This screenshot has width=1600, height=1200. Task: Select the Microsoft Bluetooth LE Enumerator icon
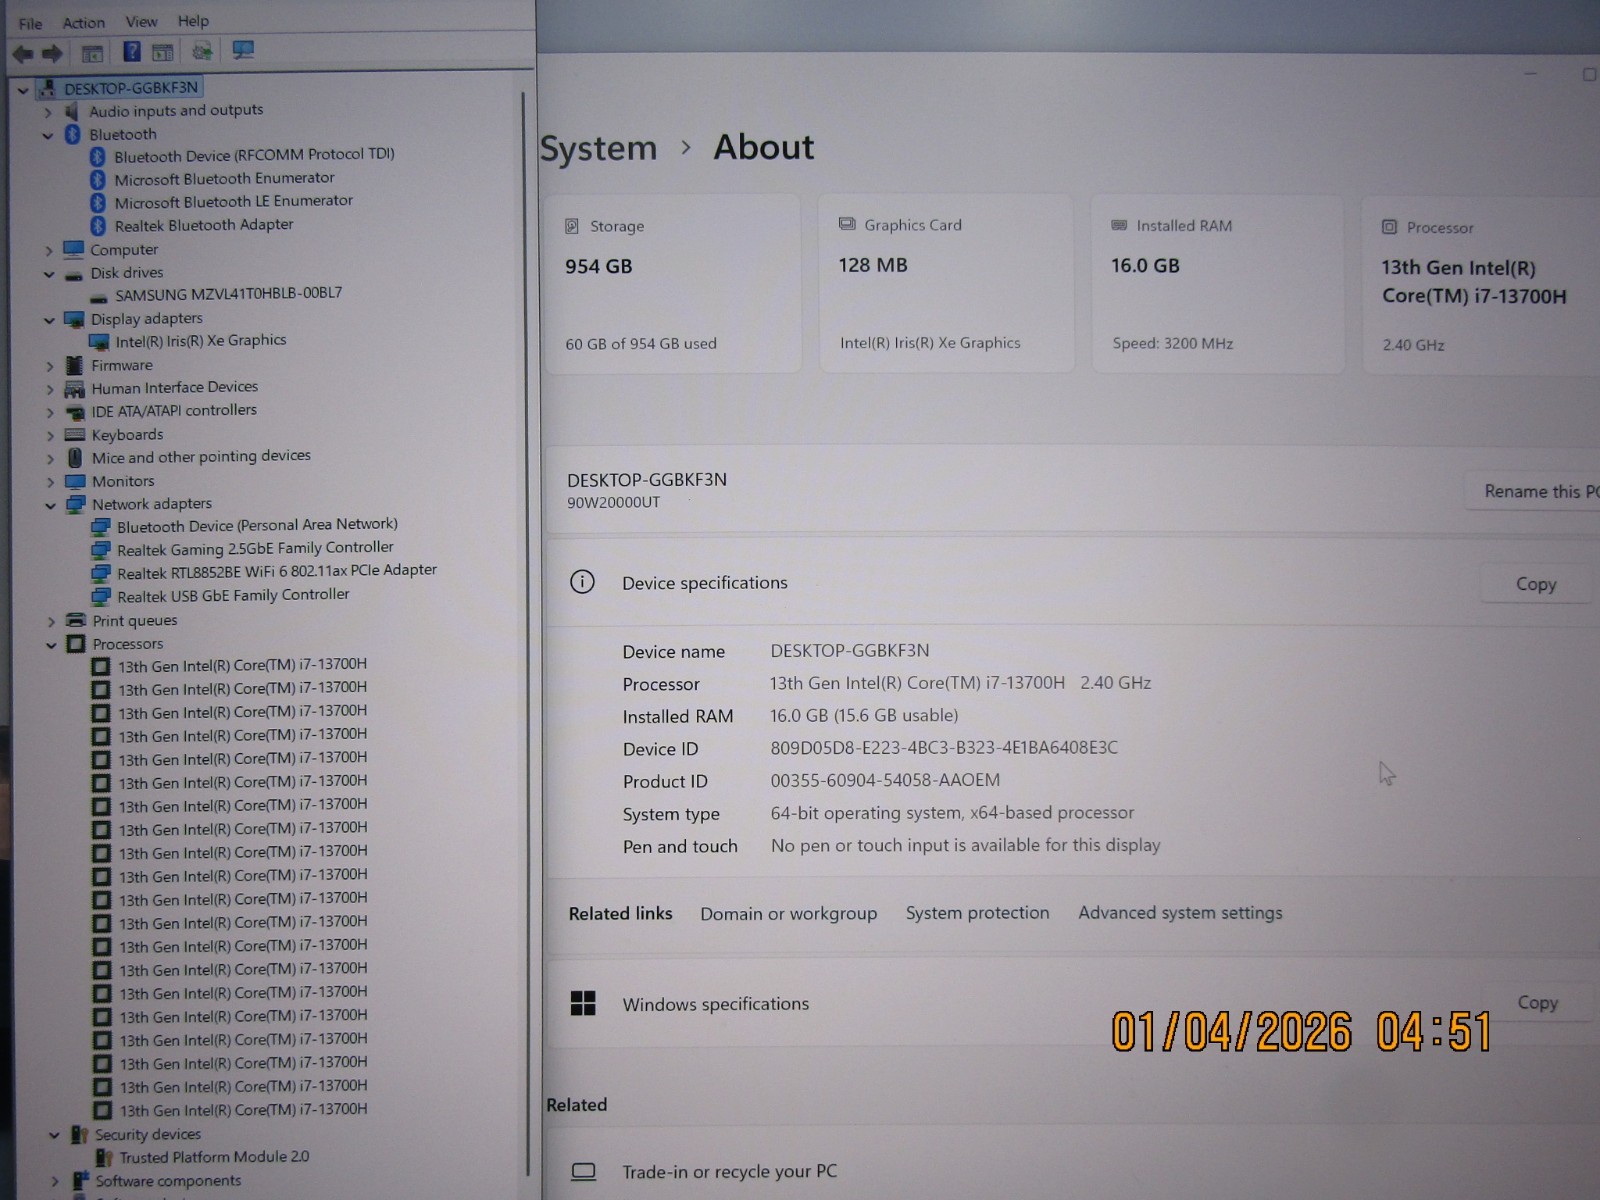click(x=98, y=203)
